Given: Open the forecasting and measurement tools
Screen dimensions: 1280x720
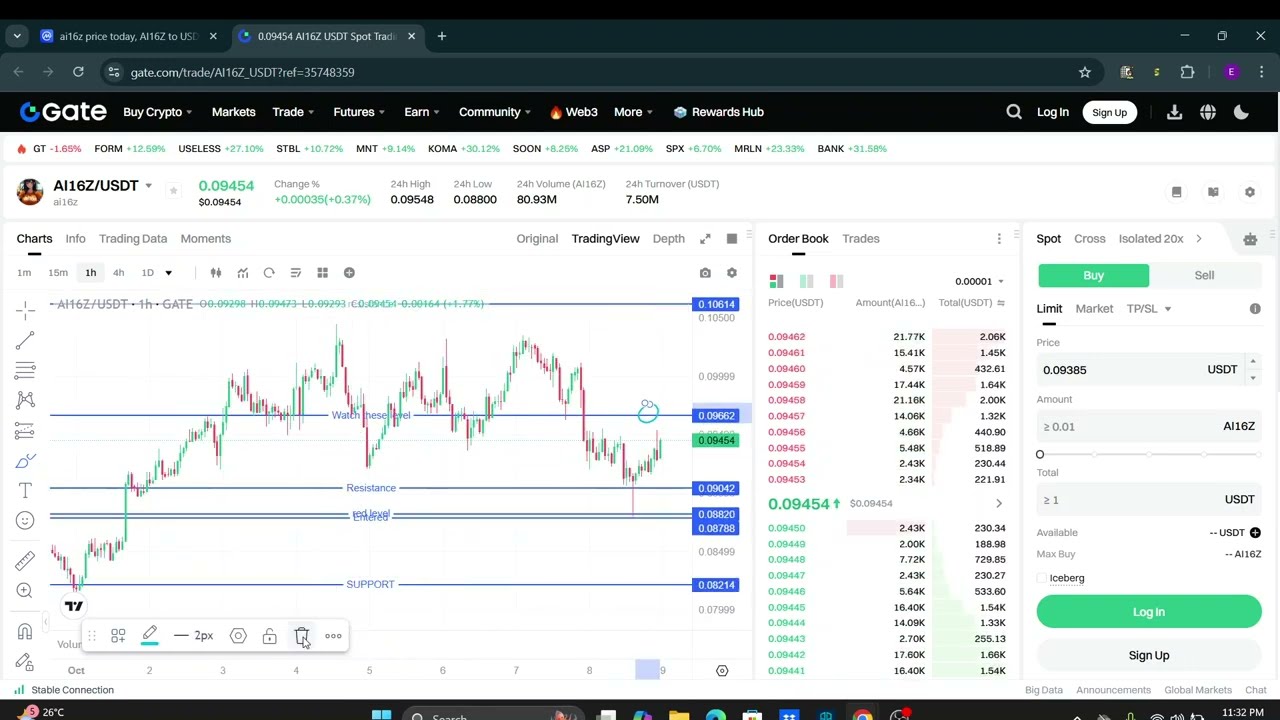Looking at the screenshot, I should 25,431.
